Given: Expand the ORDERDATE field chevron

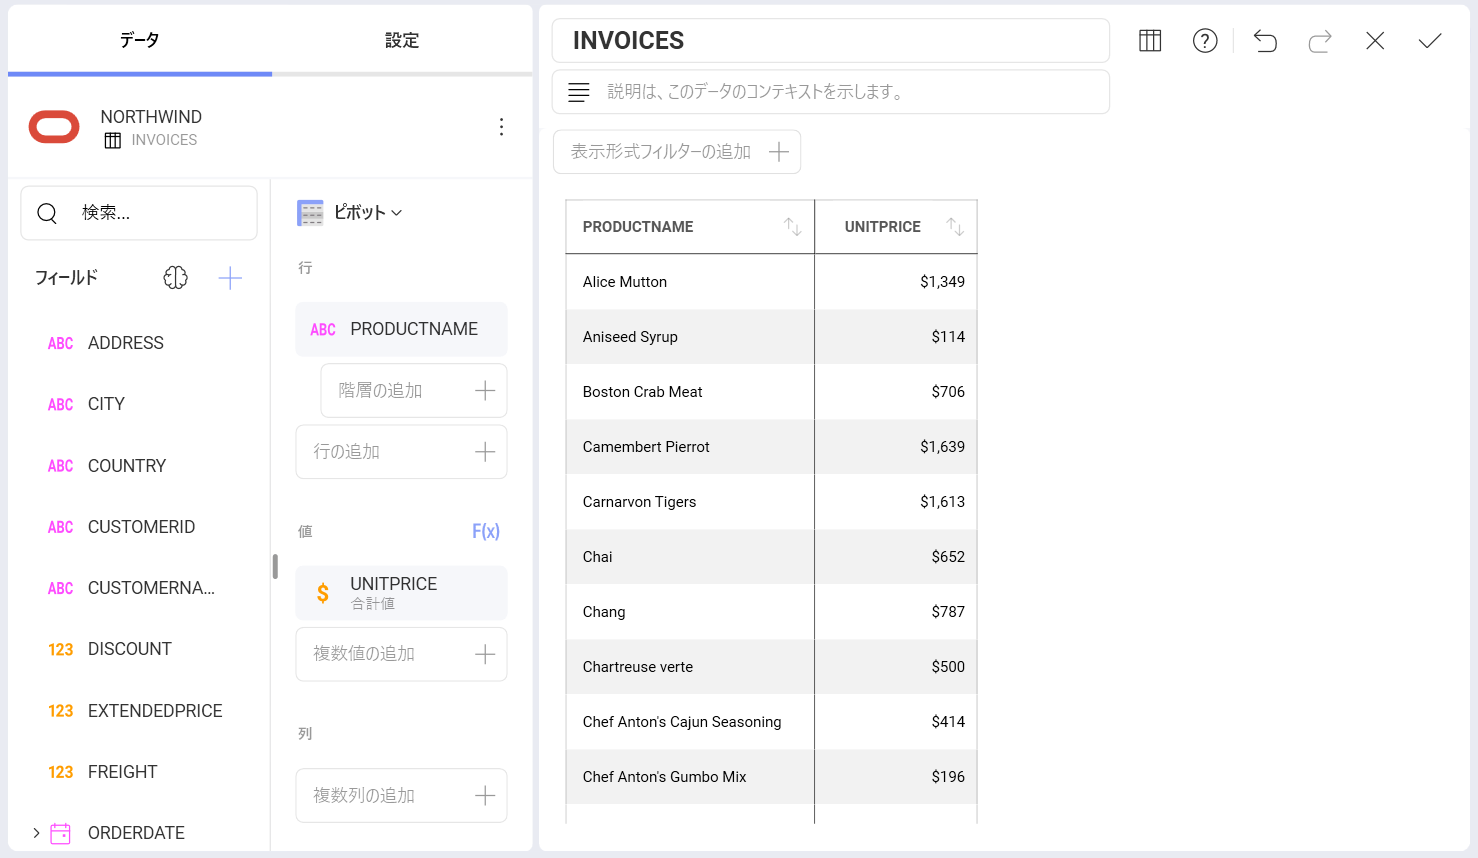Looking at the screenshot, I should tap(36, 833).
